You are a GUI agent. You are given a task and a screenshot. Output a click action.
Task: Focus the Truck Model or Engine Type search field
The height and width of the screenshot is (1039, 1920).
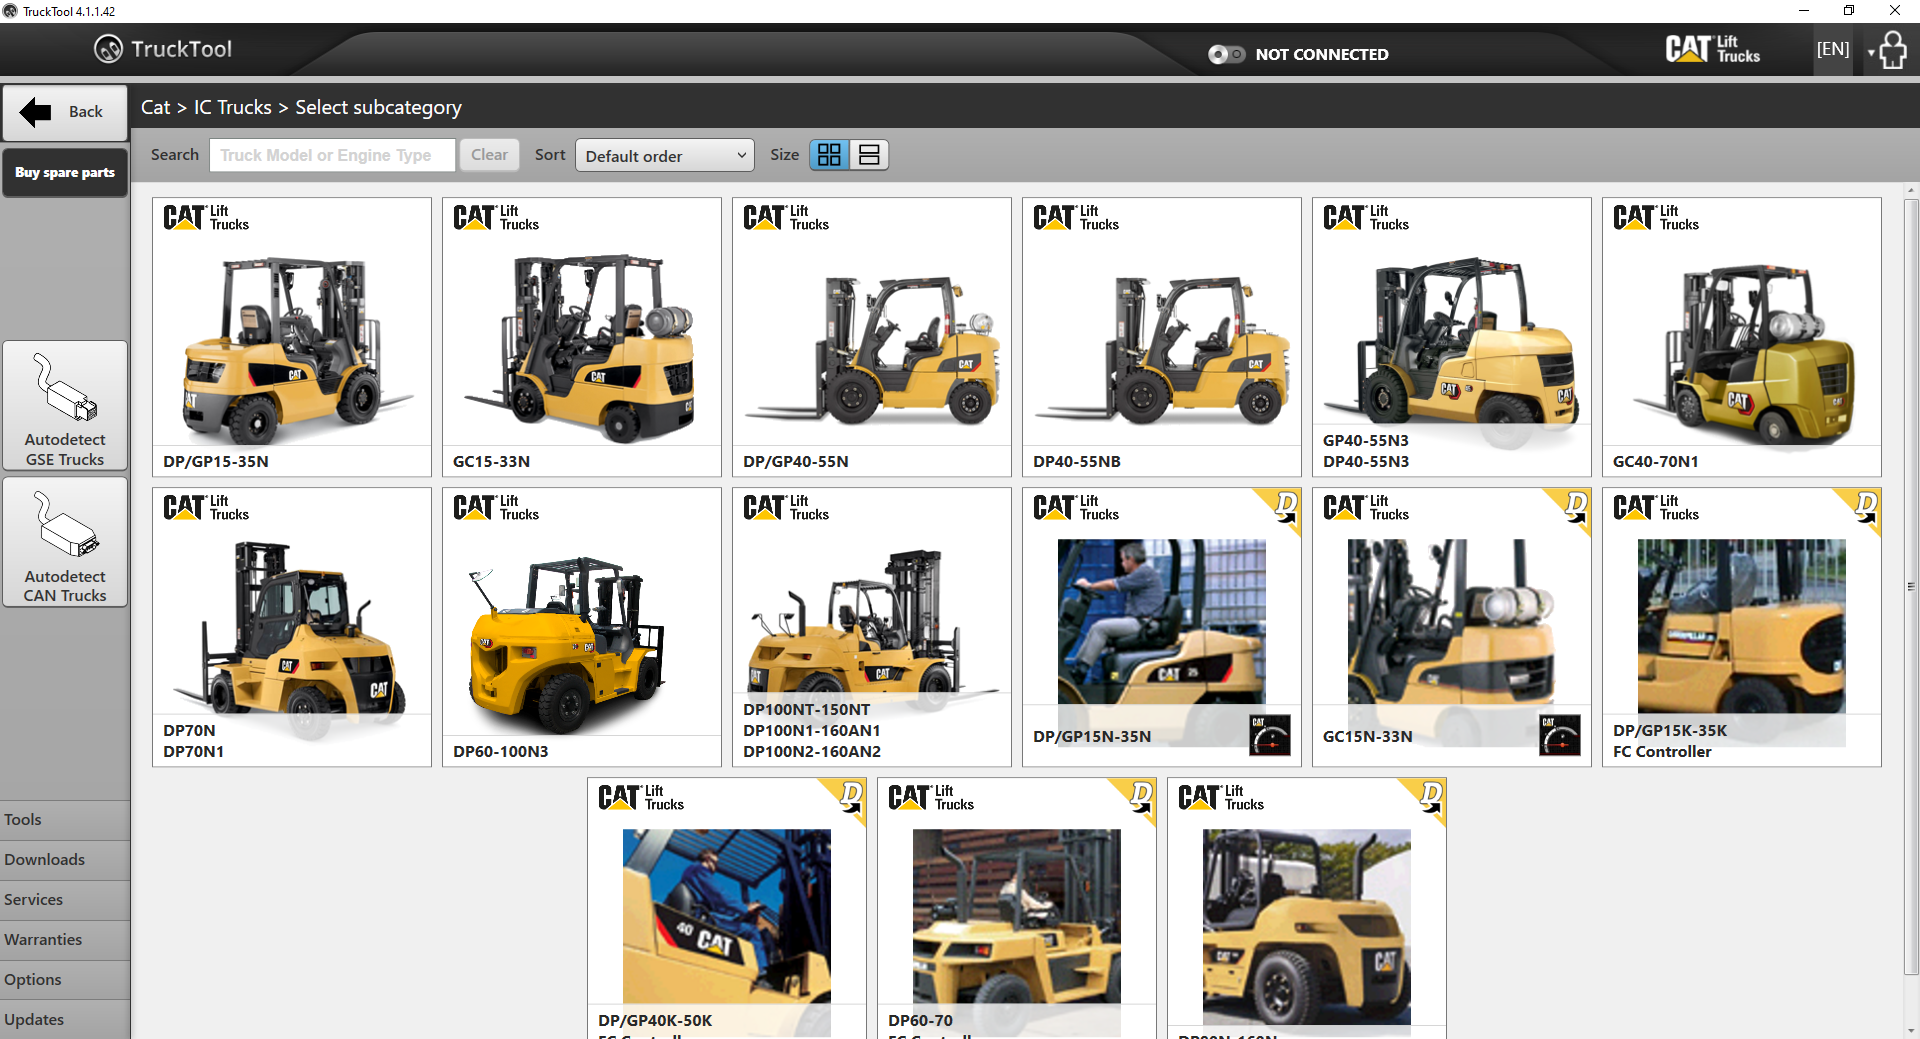click(332, 155)
